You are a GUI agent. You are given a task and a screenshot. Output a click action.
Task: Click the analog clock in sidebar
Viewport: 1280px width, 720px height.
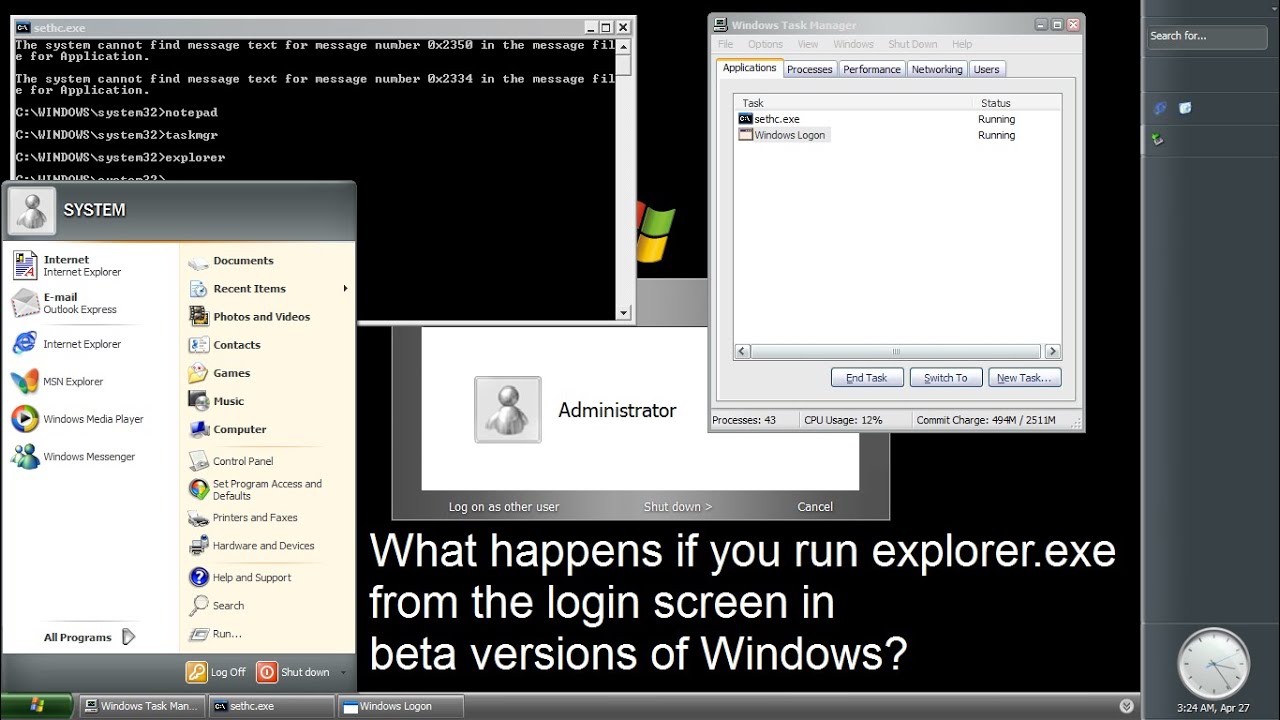click(1213, 663)
